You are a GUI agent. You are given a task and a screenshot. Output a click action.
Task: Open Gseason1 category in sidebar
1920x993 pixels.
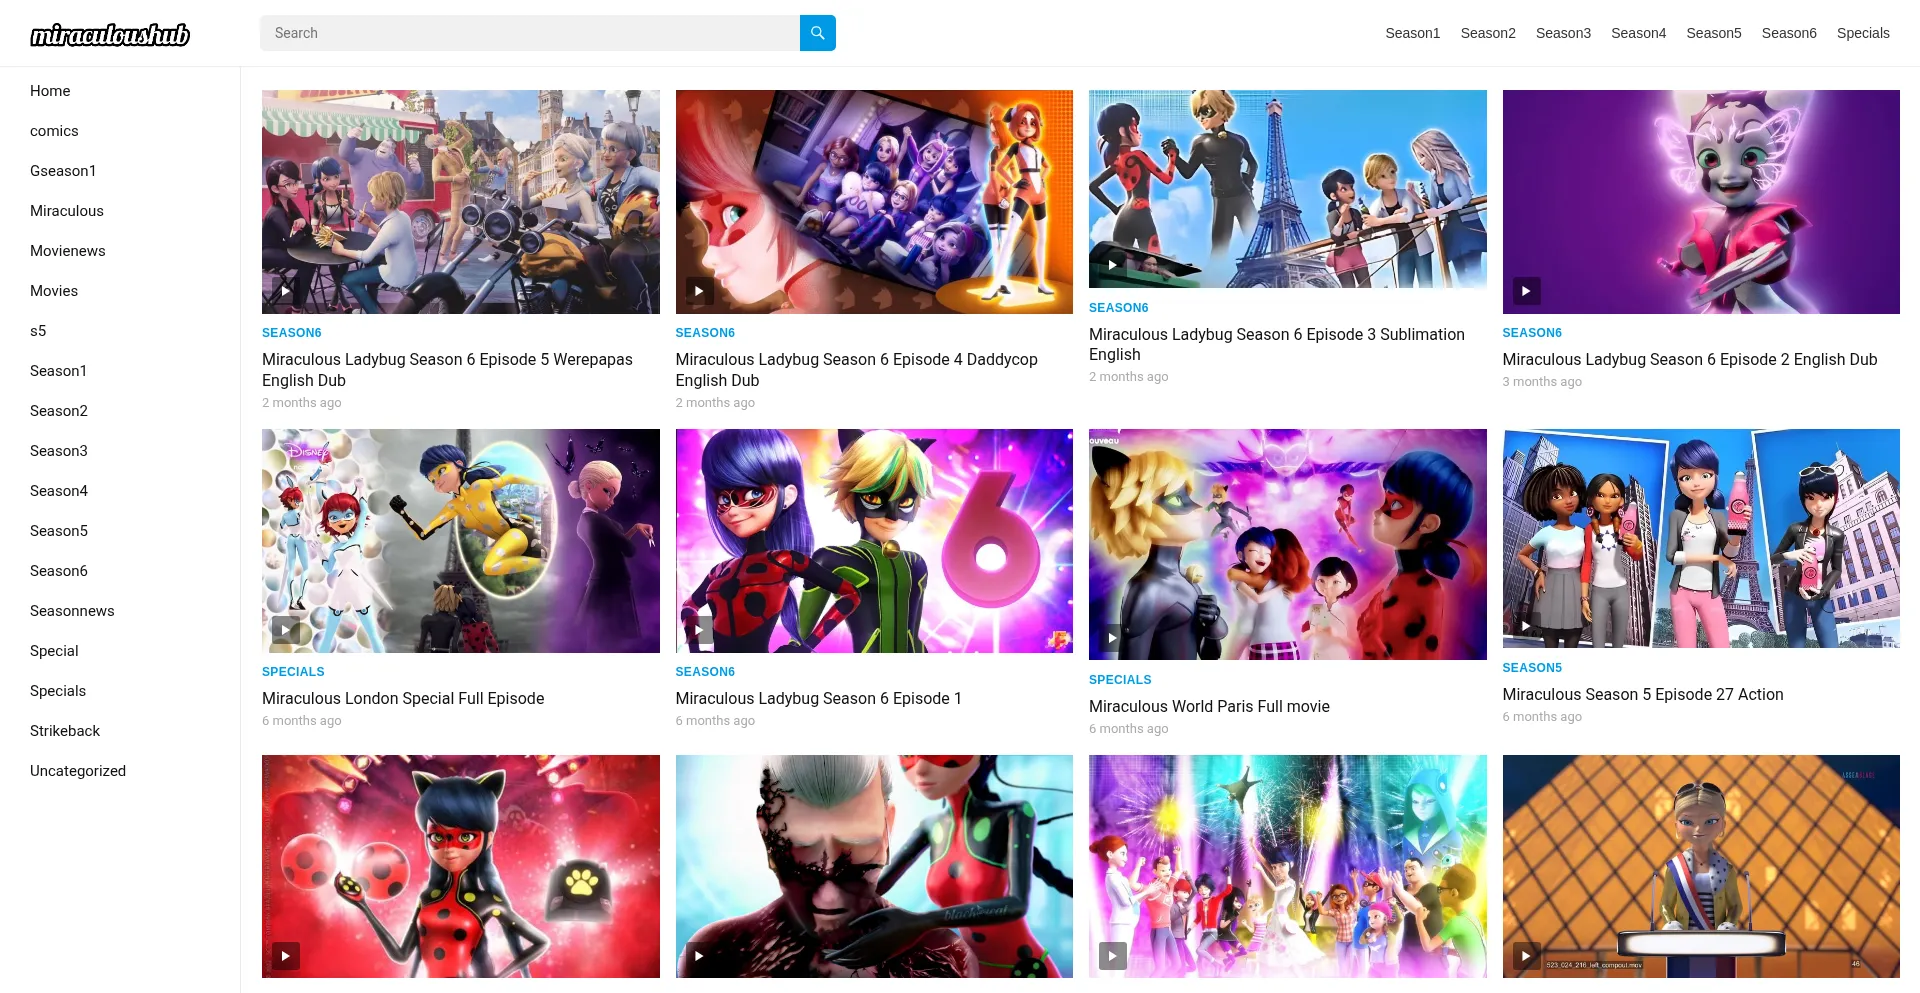pyautogui.click(x=63, y=171)
